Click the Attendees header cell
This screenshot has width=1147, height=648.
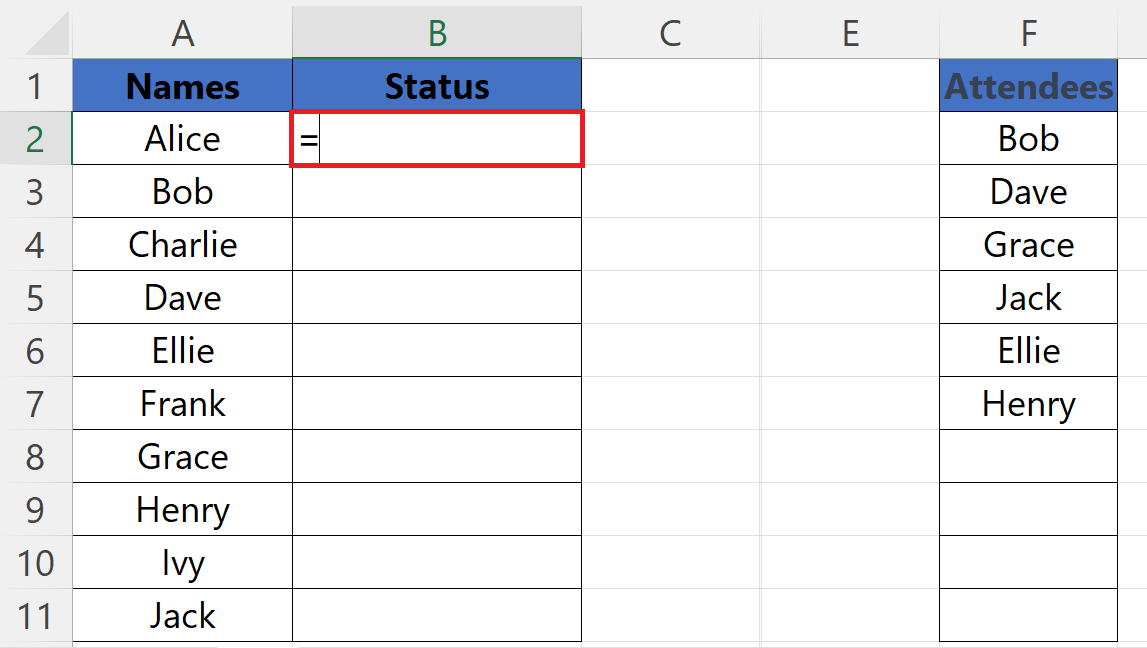1028,86
